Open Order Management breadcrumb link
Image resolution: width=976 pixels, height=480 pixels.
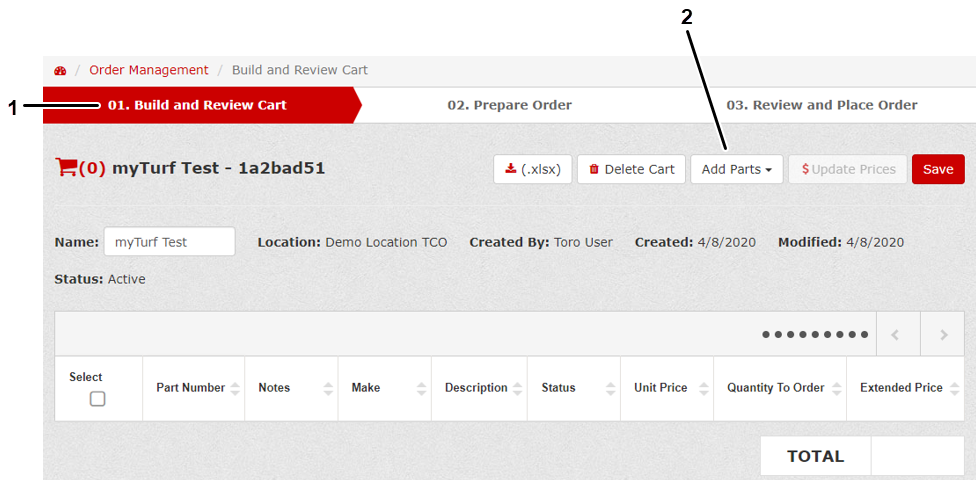(x=148, y=70)
